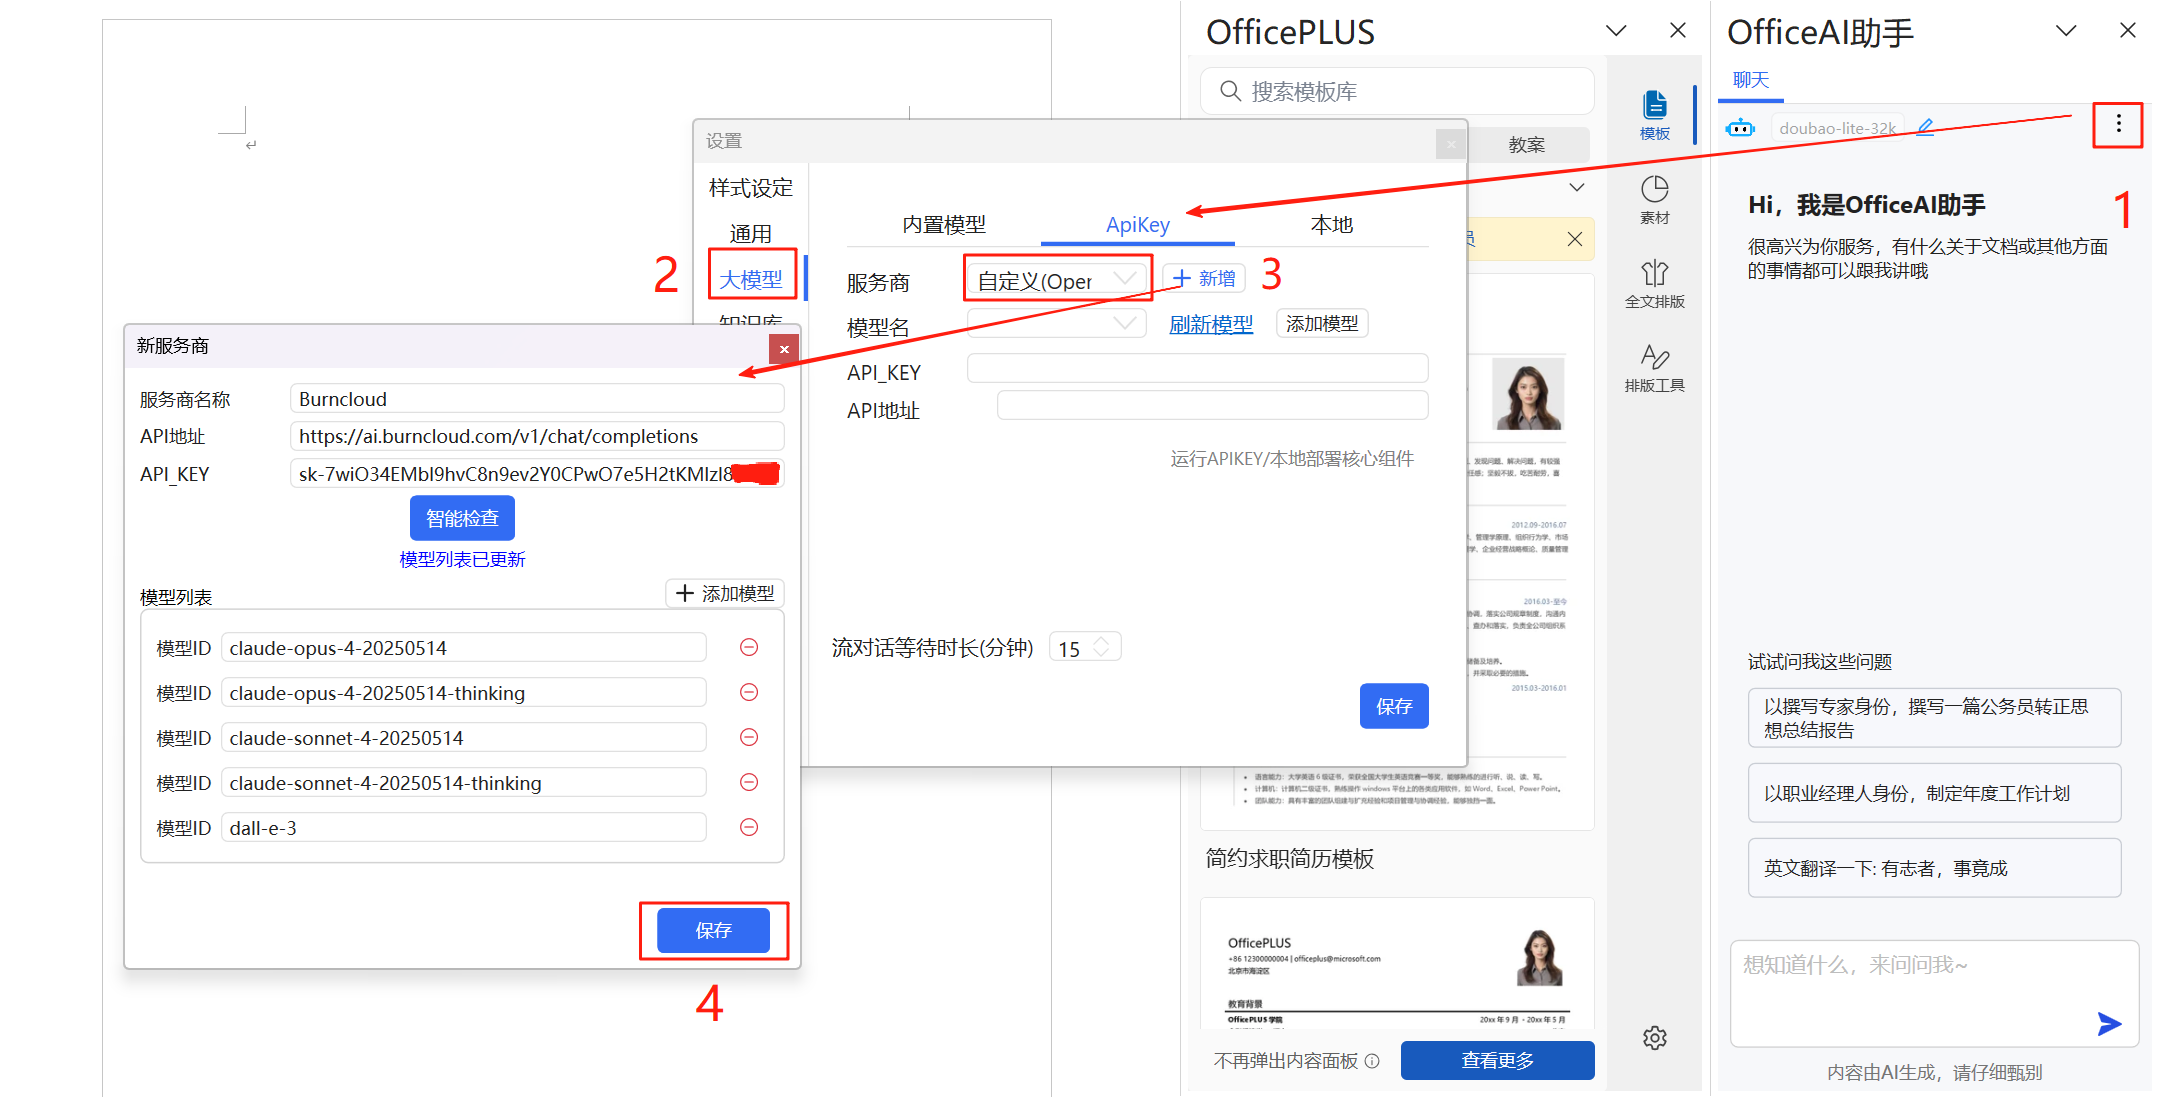
Task: Click the 新增 provider button
Action: click(1204, 278)
